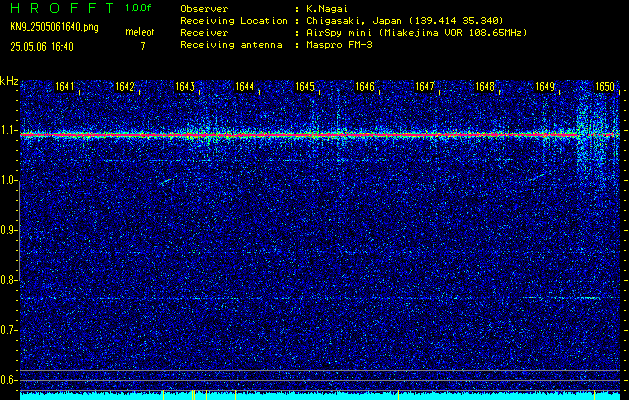Click the timestamp 25.05.06 16:40
629x400 pixels.
(42, 47)
